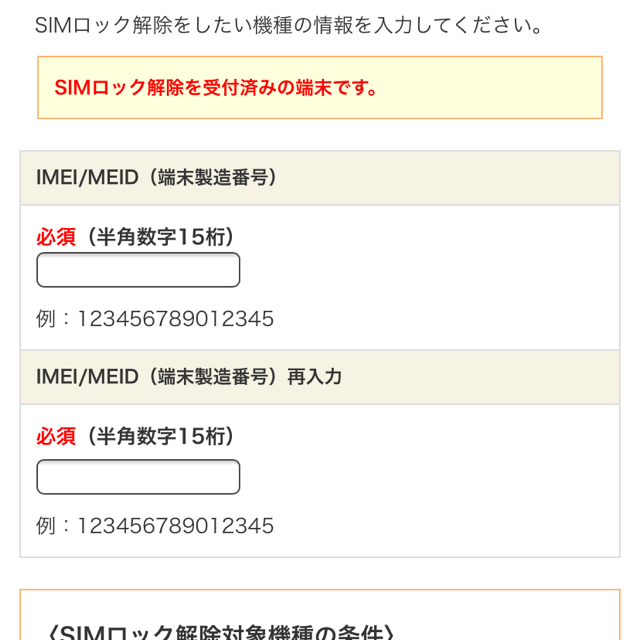Click the 端末製造番号 text in first header

point(213,178)
